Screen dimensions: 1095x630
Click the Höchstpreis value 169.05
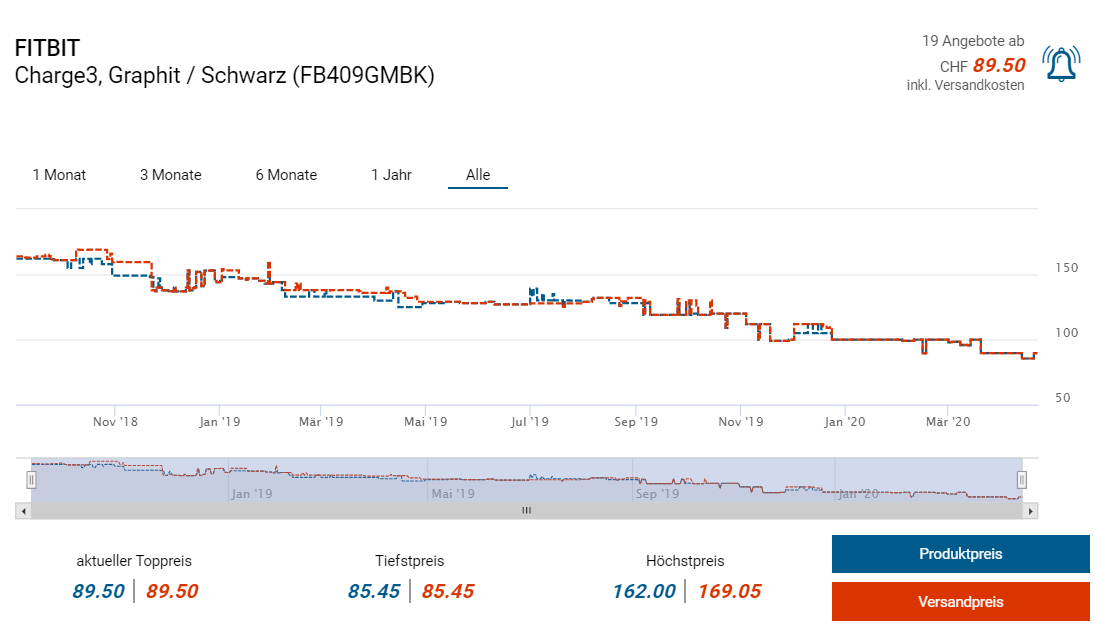(729, 591)
